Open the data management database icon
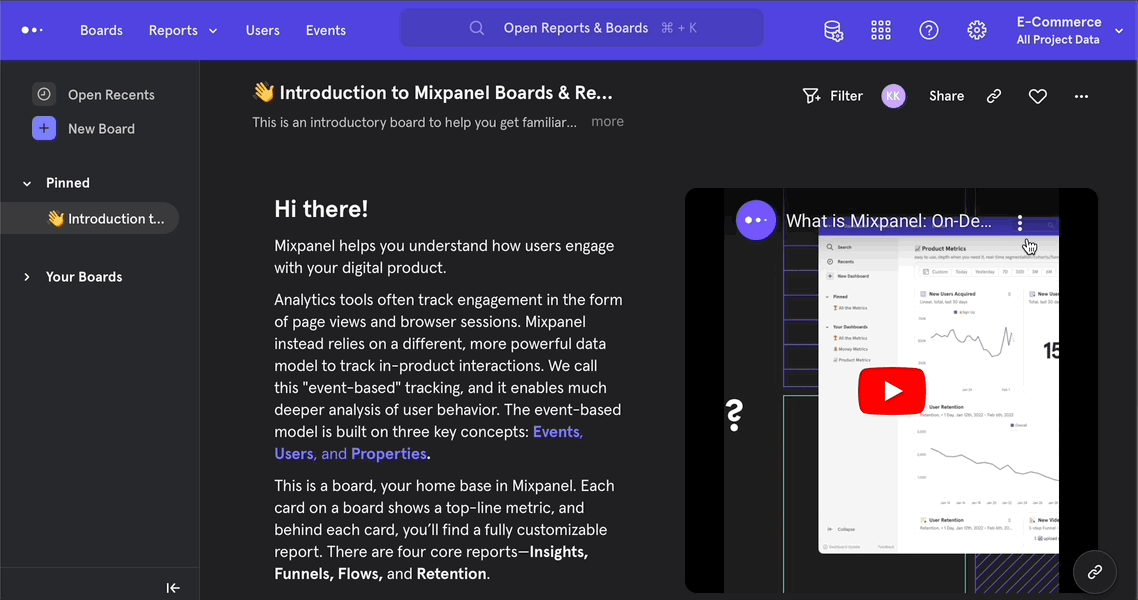Screen dimensions: 1138x600 tap(833, 30)
